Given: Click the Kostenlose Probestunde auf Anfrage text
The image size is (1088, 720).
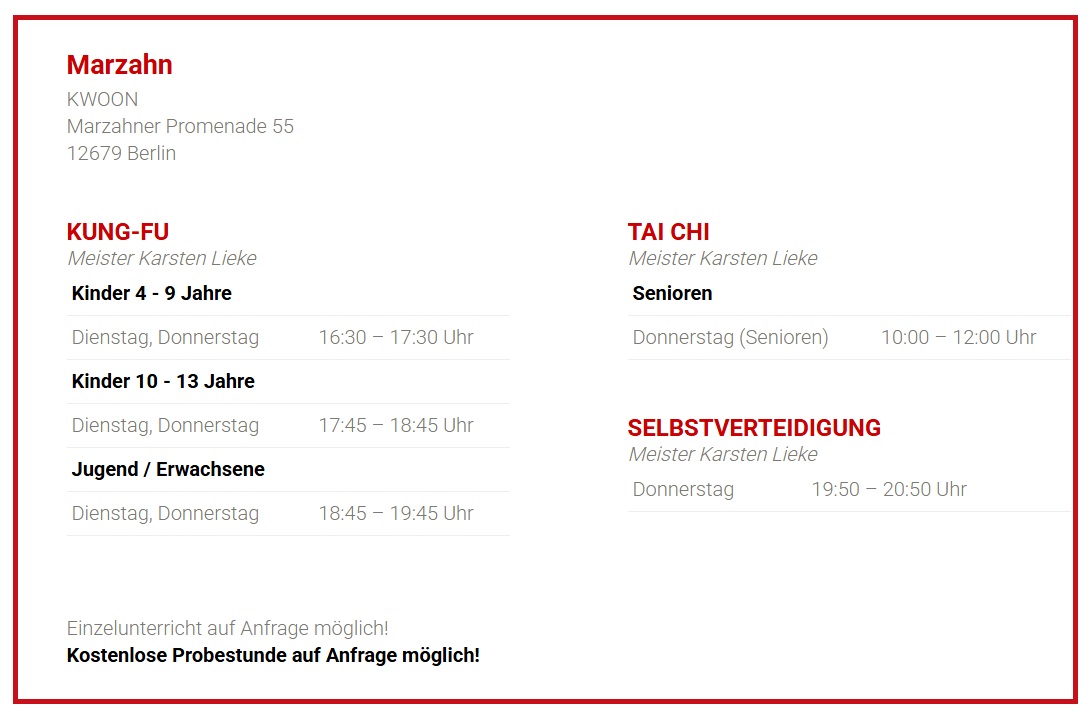Looking at the screenshot, I should click(x=273, y=655).
